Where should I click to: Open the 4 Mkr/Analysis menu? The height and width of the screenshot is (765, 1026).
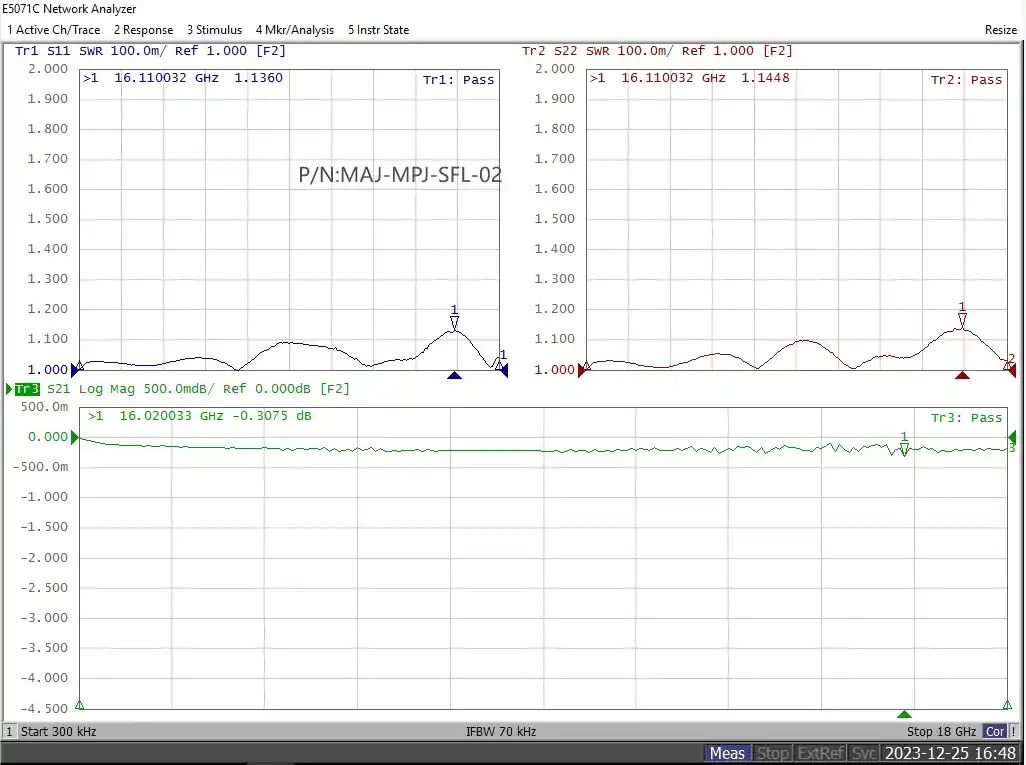pos(294,30)
